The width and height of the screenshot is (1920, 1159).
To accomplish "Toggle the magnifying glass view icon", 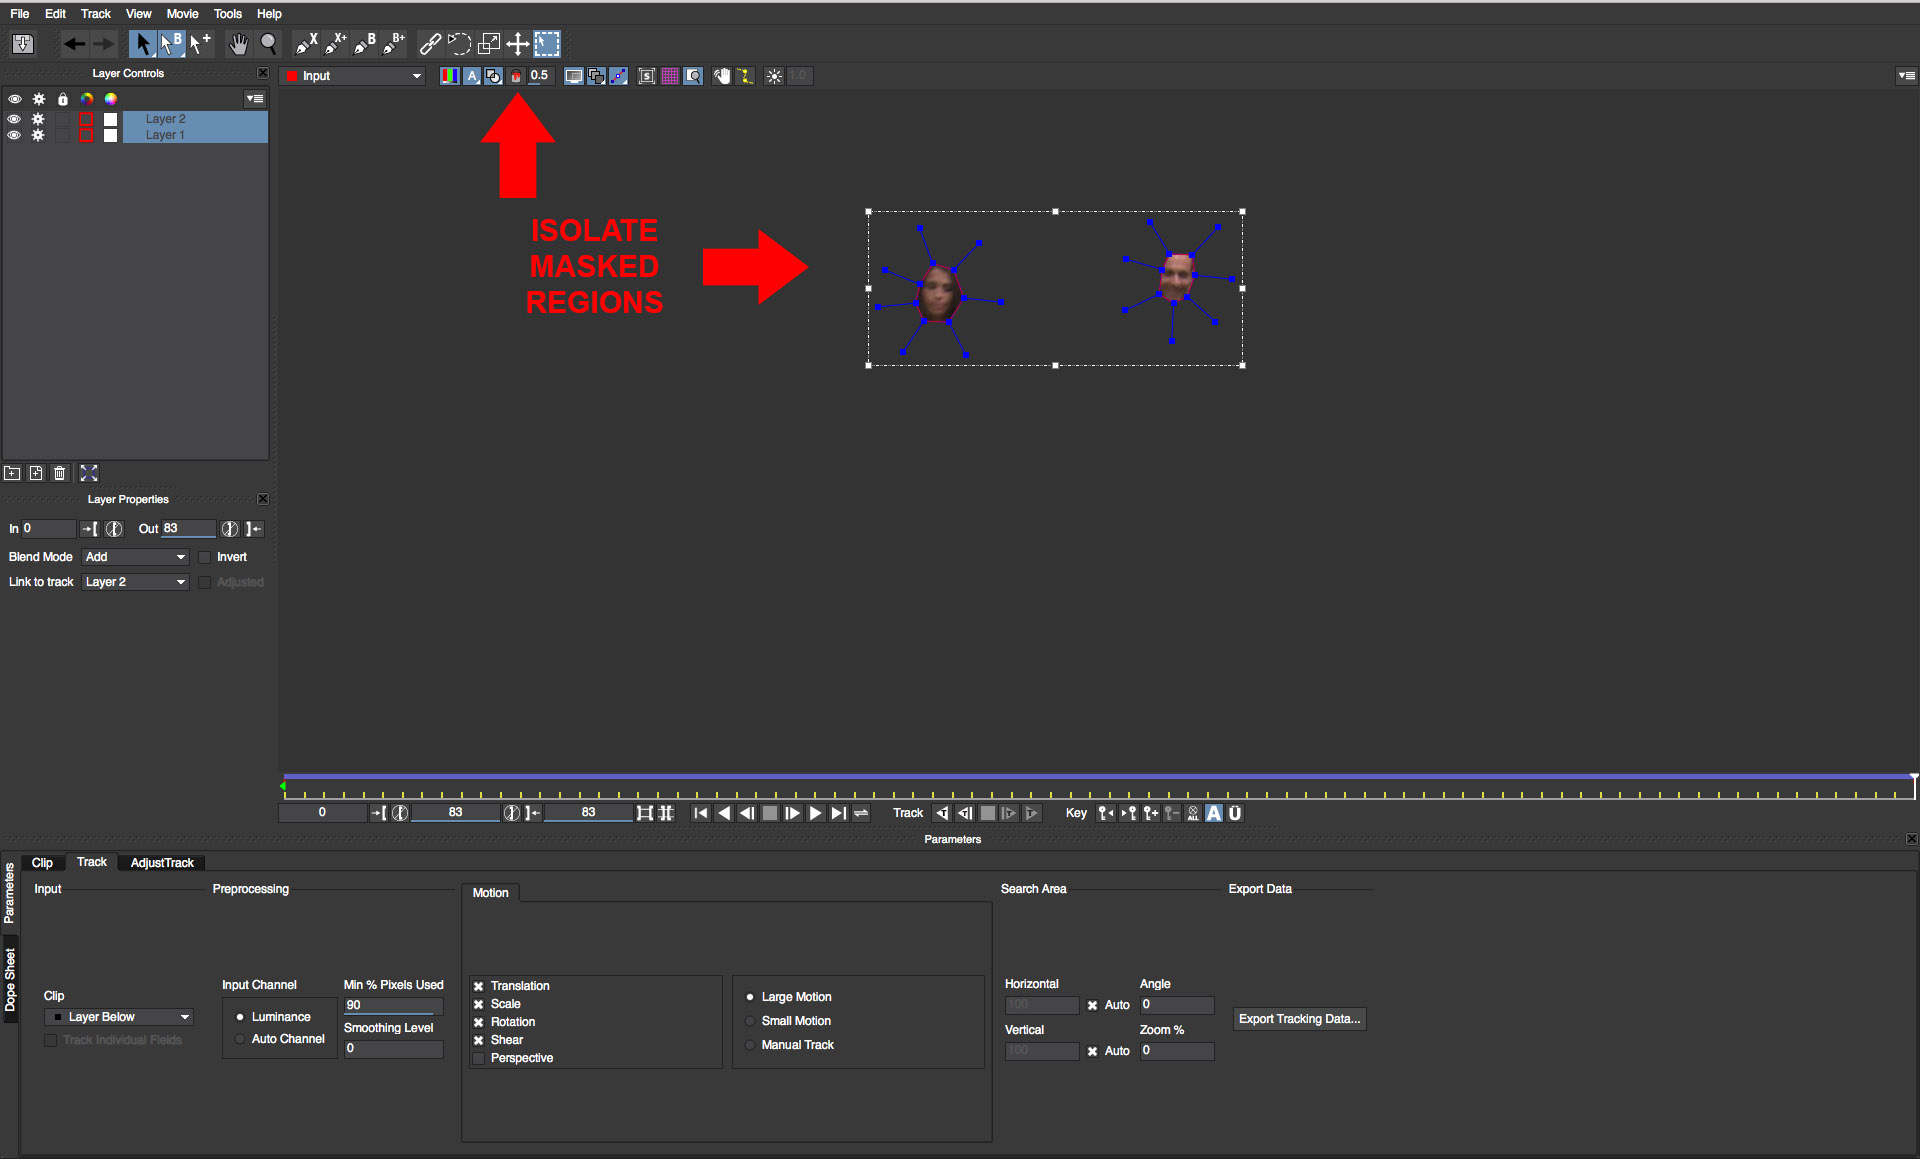I will coord(693,75).
